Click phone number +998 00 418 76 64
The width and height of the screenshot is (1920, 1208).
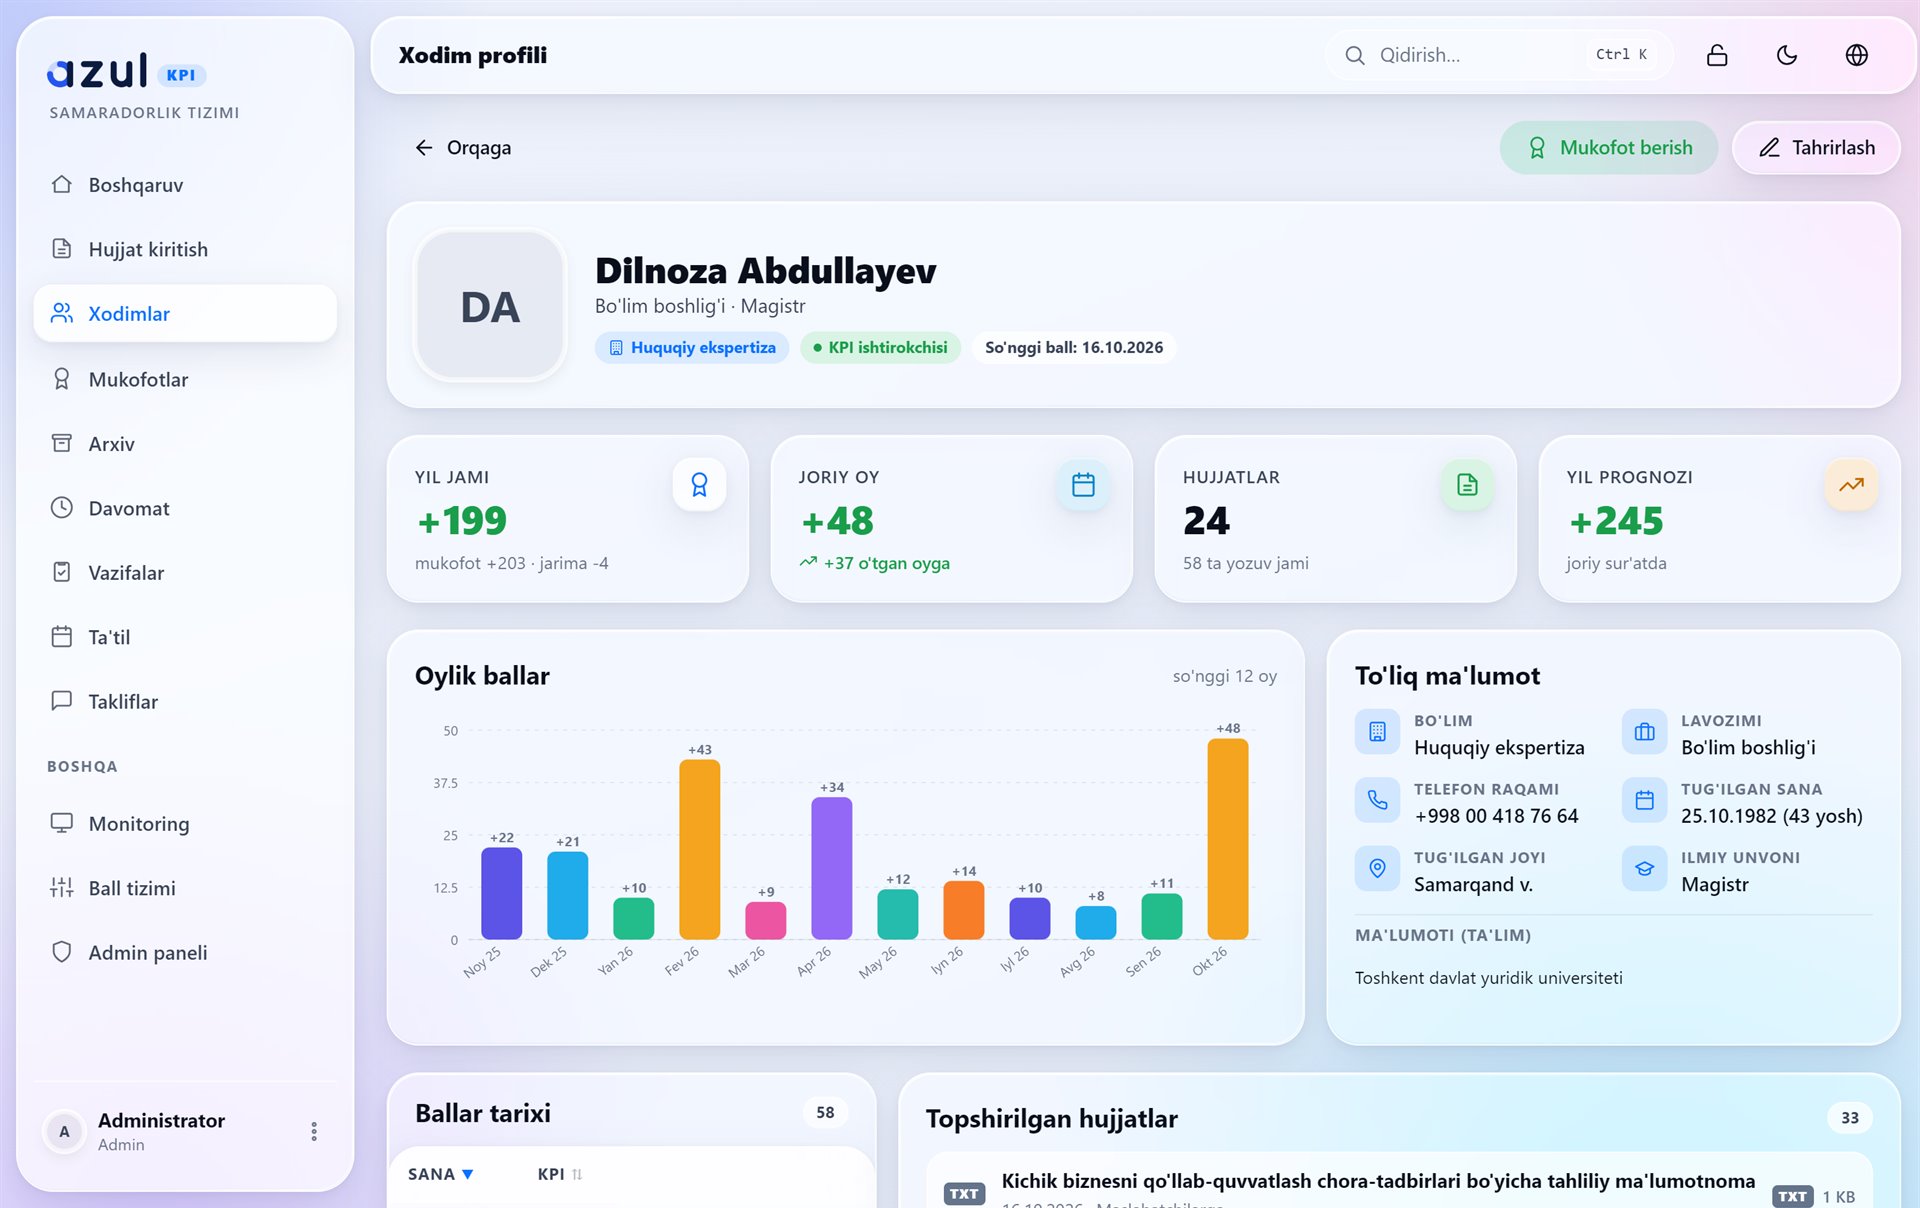pyautogui.click(x=1496, y=816)
